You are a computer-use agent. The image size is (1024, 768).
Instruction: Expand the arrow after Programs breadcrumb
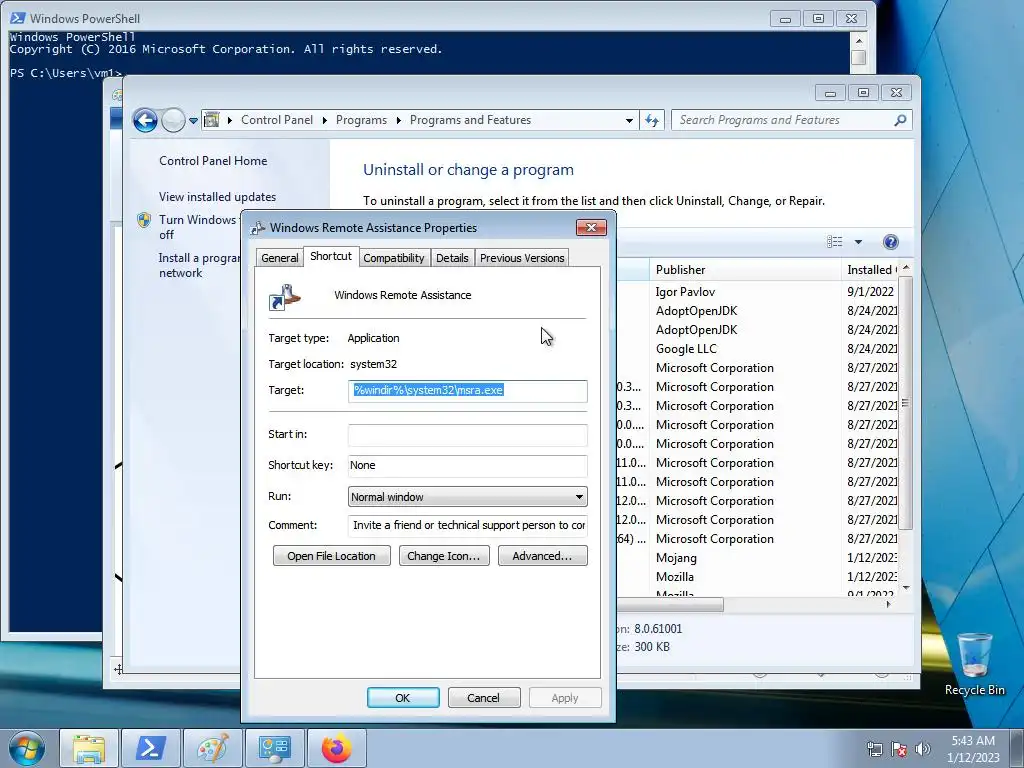tap(398, 120)
